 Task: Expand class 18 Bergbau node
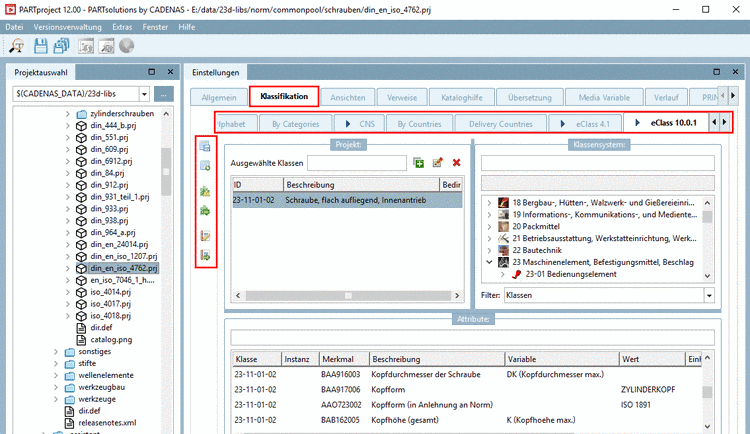pyautogui.click(x=489, y=203)
